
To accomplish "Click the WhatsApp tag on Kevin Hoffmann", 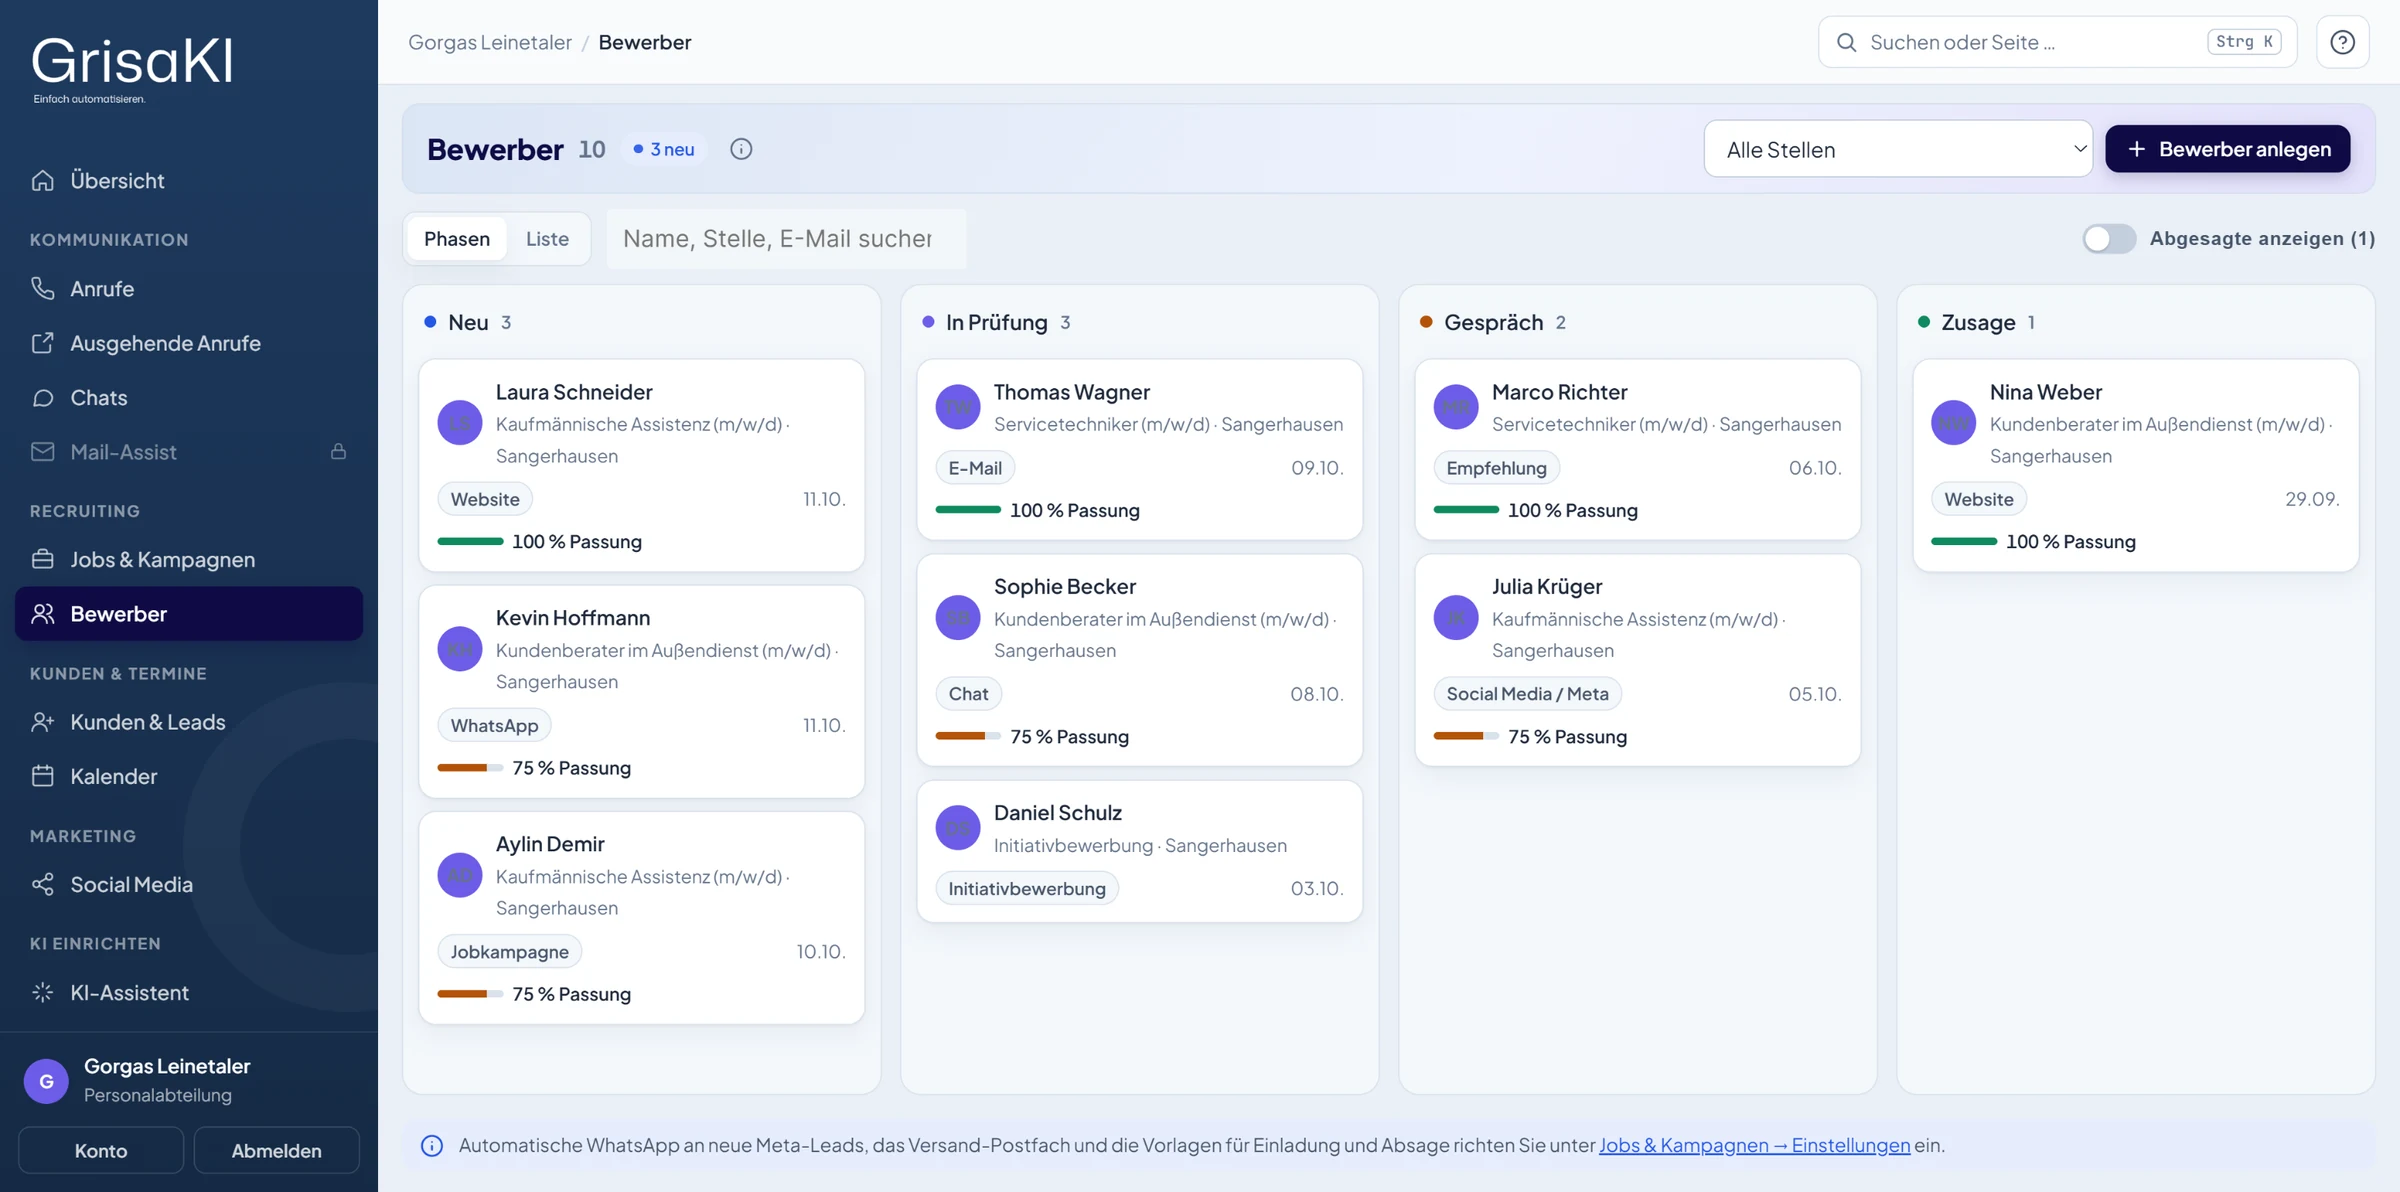I will (x=494, y=726).
